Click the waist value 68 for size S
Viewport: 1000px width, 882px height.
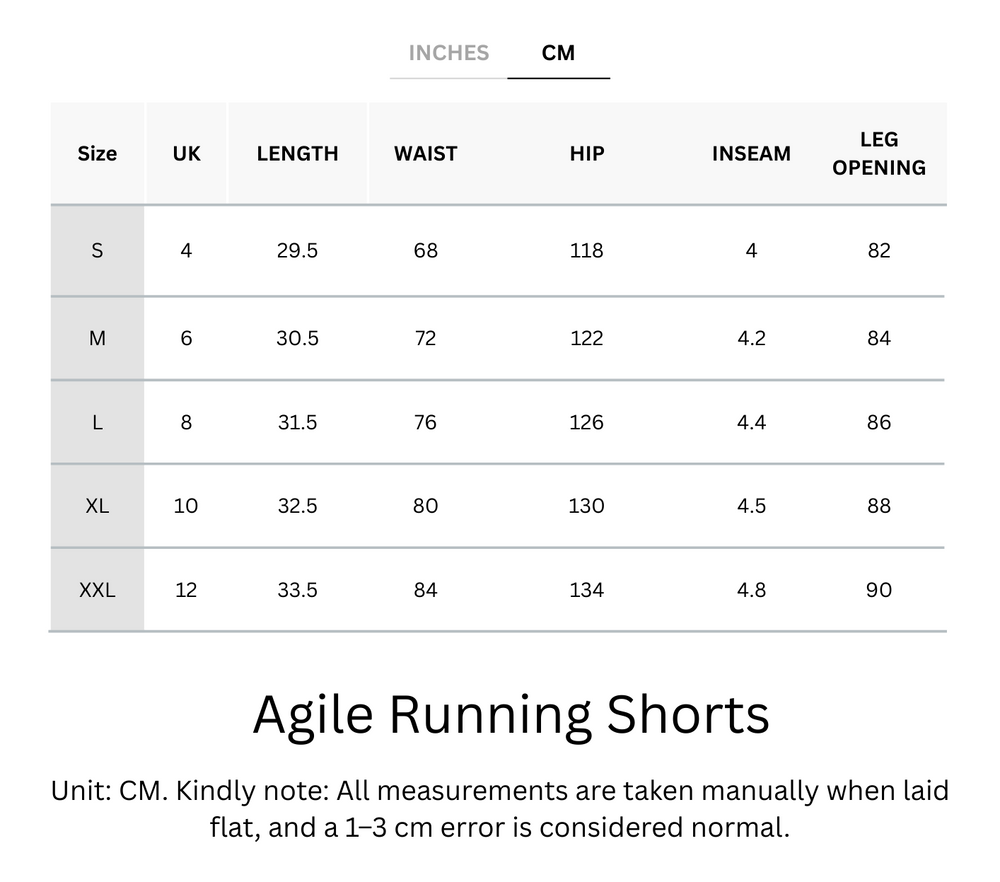(425, 251)
